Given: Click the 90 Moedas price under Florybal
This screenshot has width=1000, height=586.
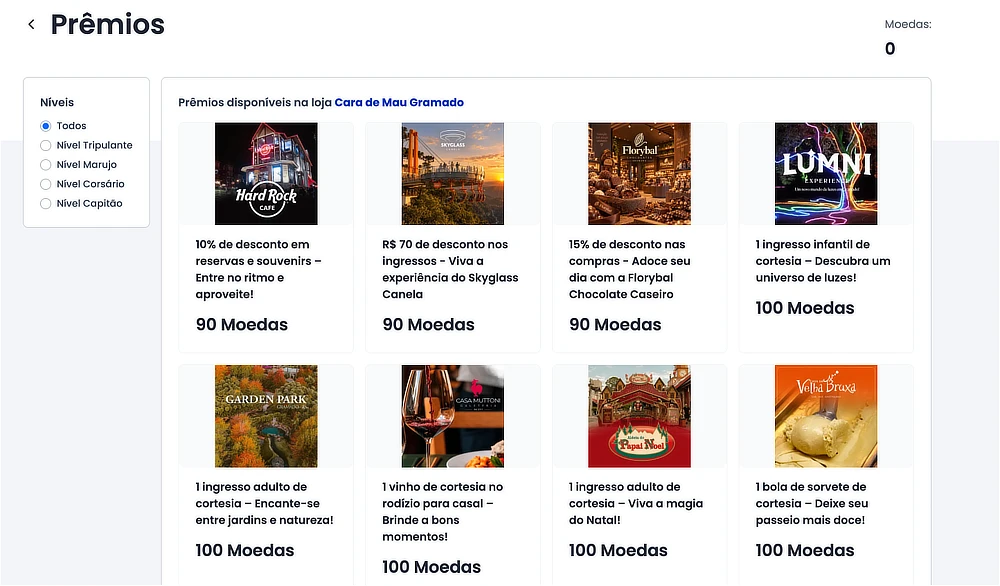Looking at the screenshot, I should tap(615, 325).
